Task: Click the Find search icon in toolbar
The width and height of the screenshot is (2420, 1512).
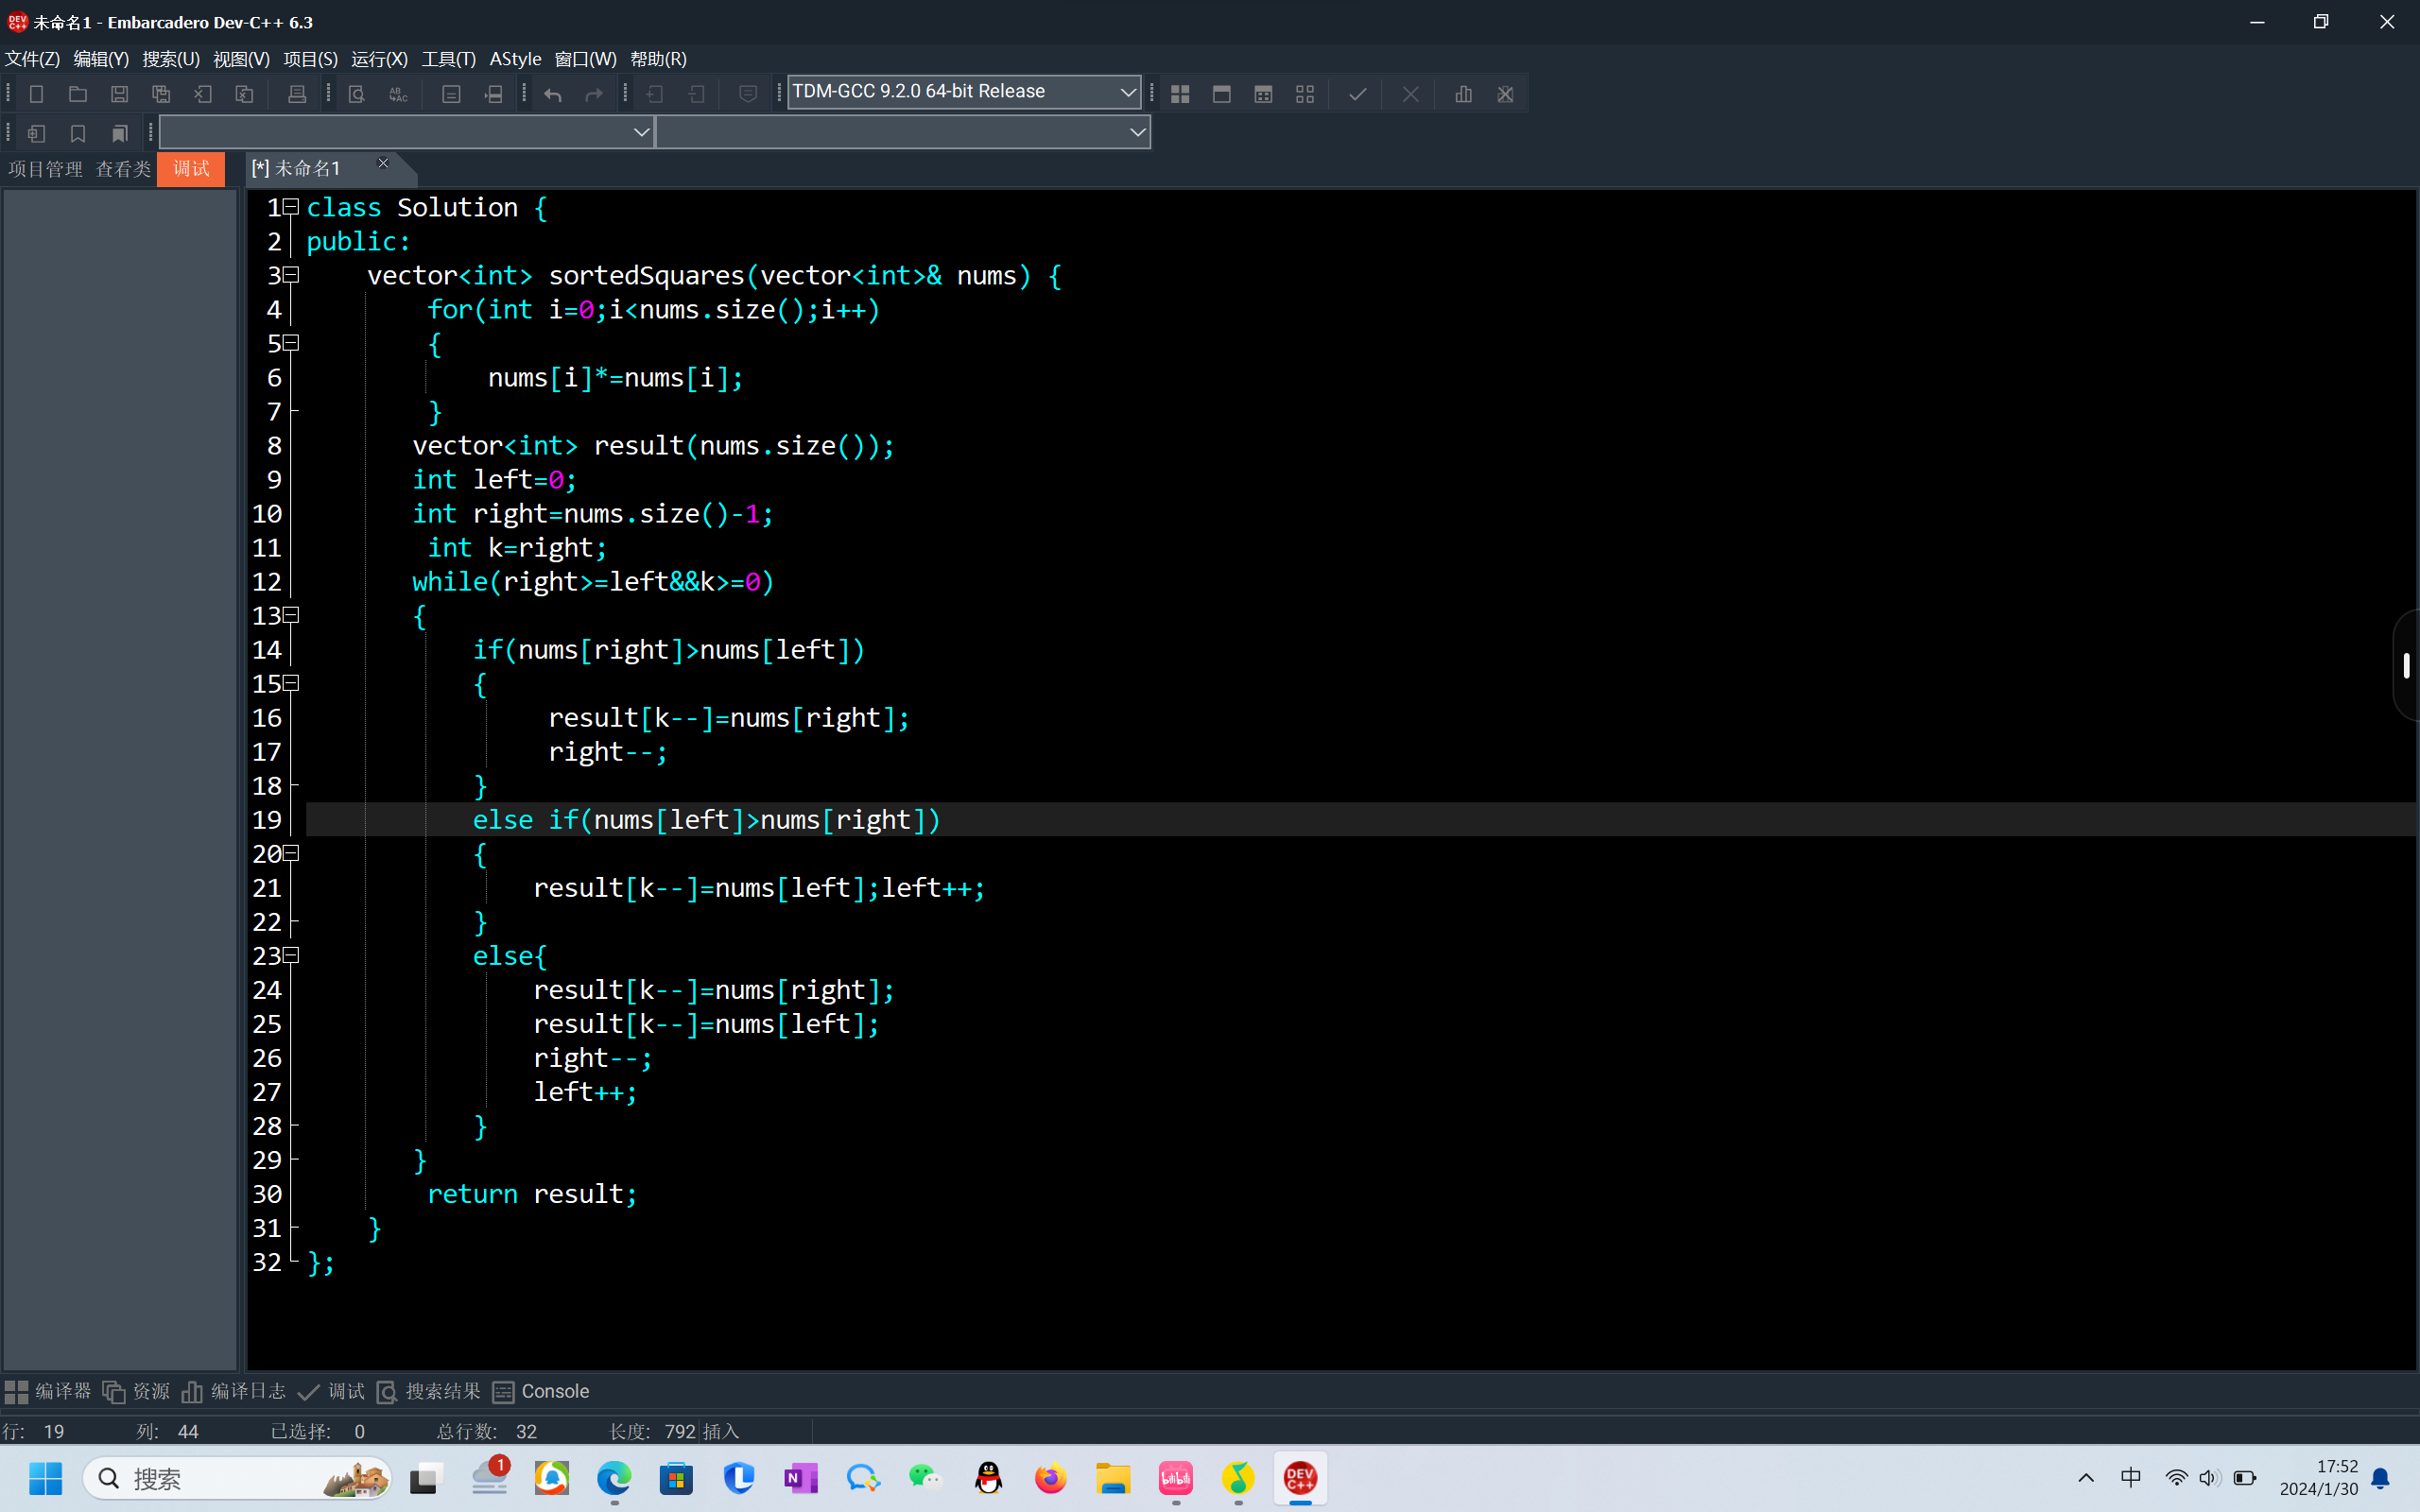Action: (357, 94)
